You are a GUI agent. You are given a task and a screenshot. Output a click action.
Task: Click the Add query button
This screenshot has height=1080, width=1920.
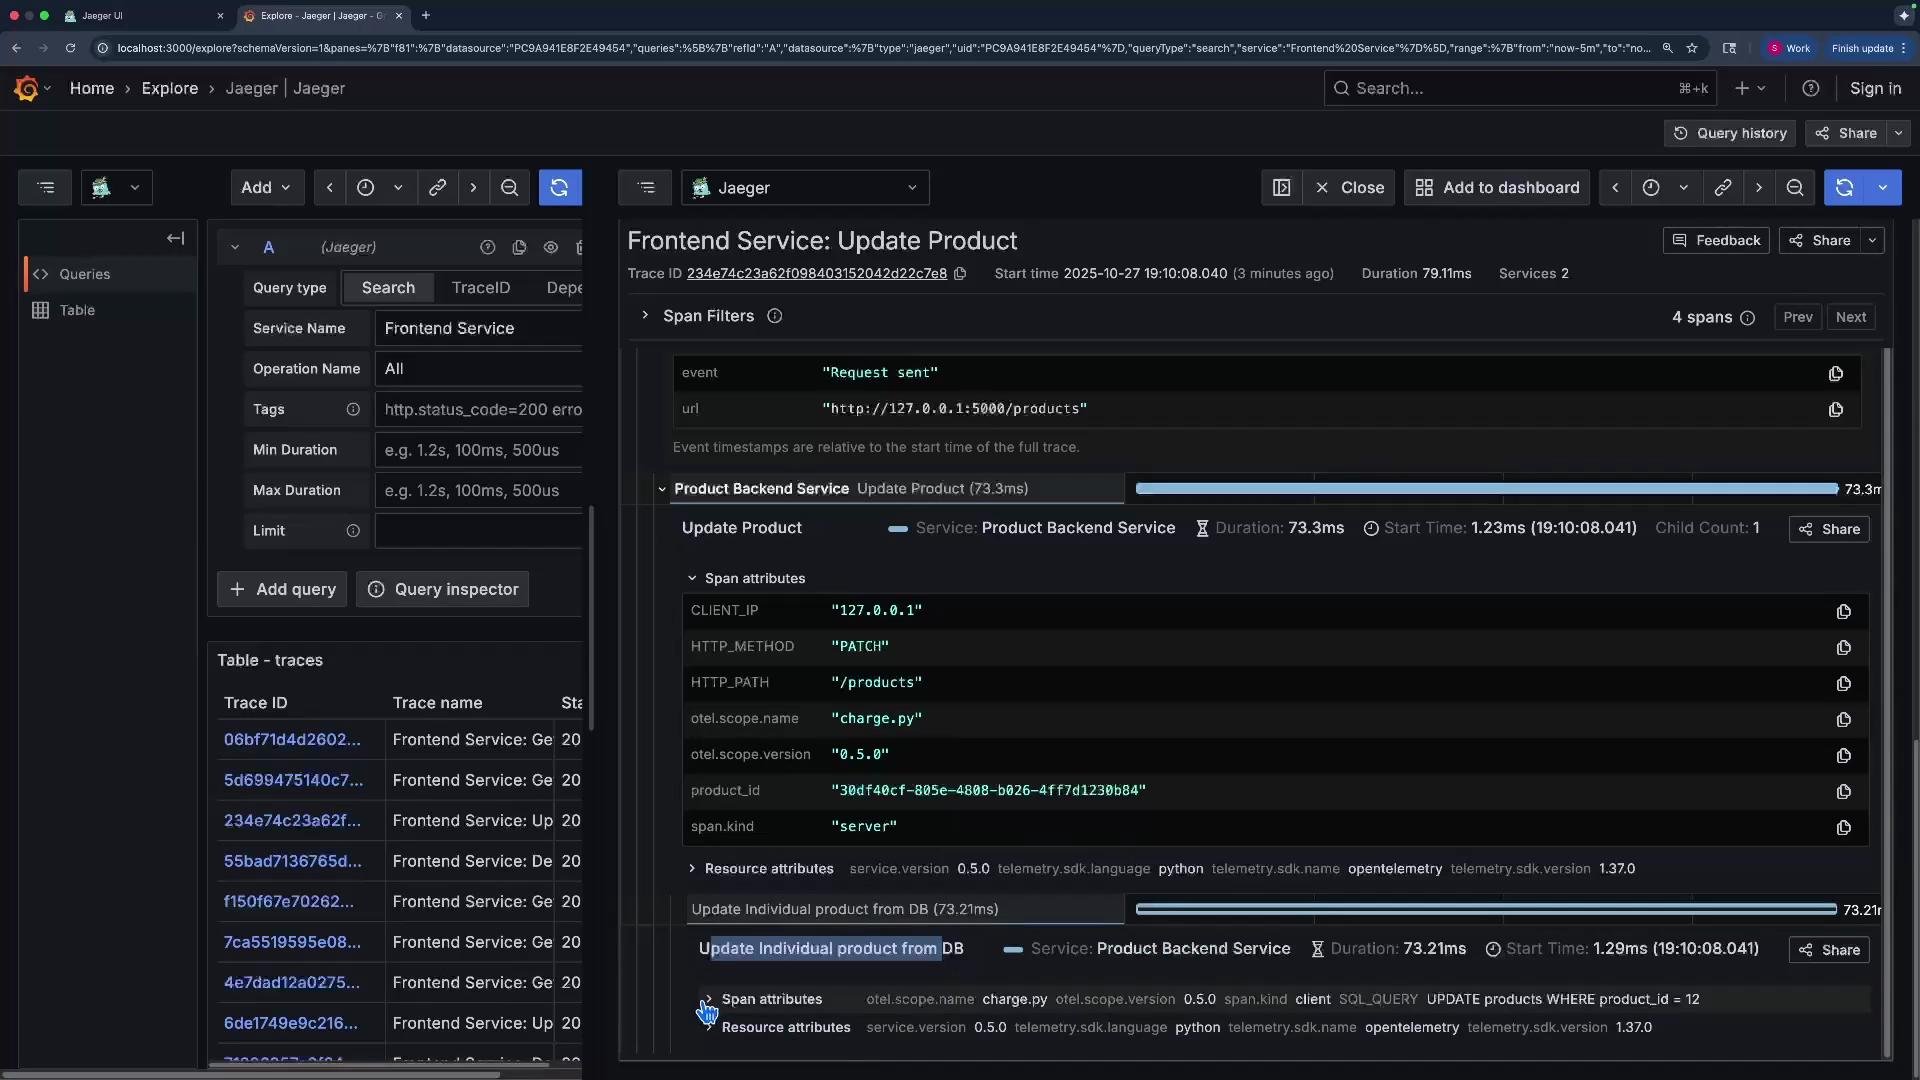point(282,589)
